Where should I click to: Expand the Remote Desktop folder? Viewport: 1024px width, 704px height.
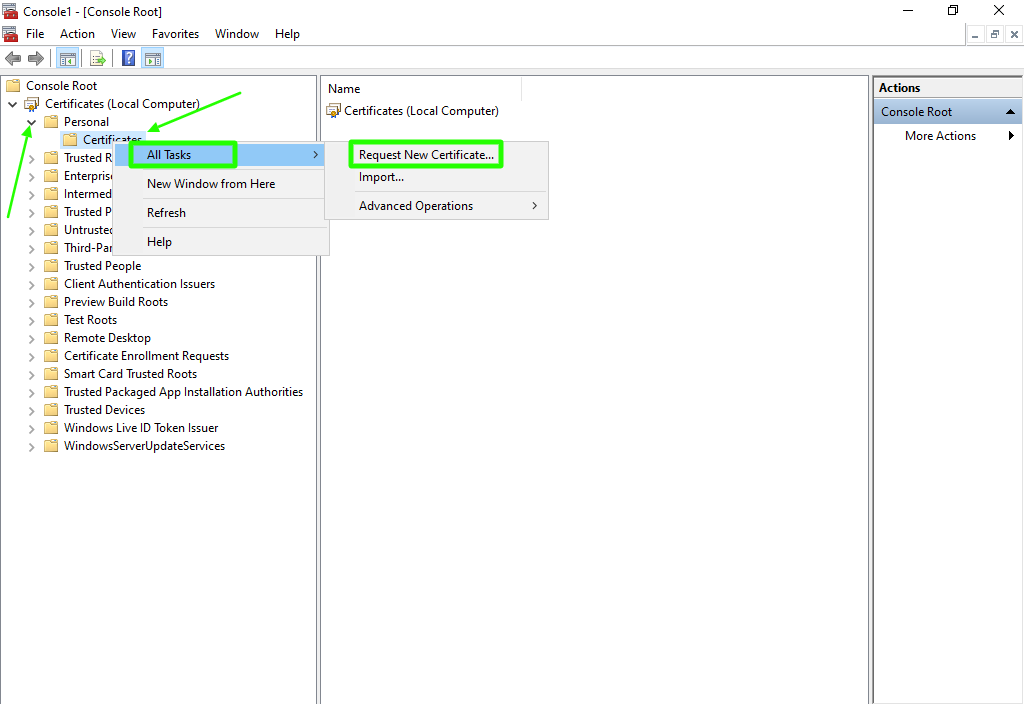point(31,338)
